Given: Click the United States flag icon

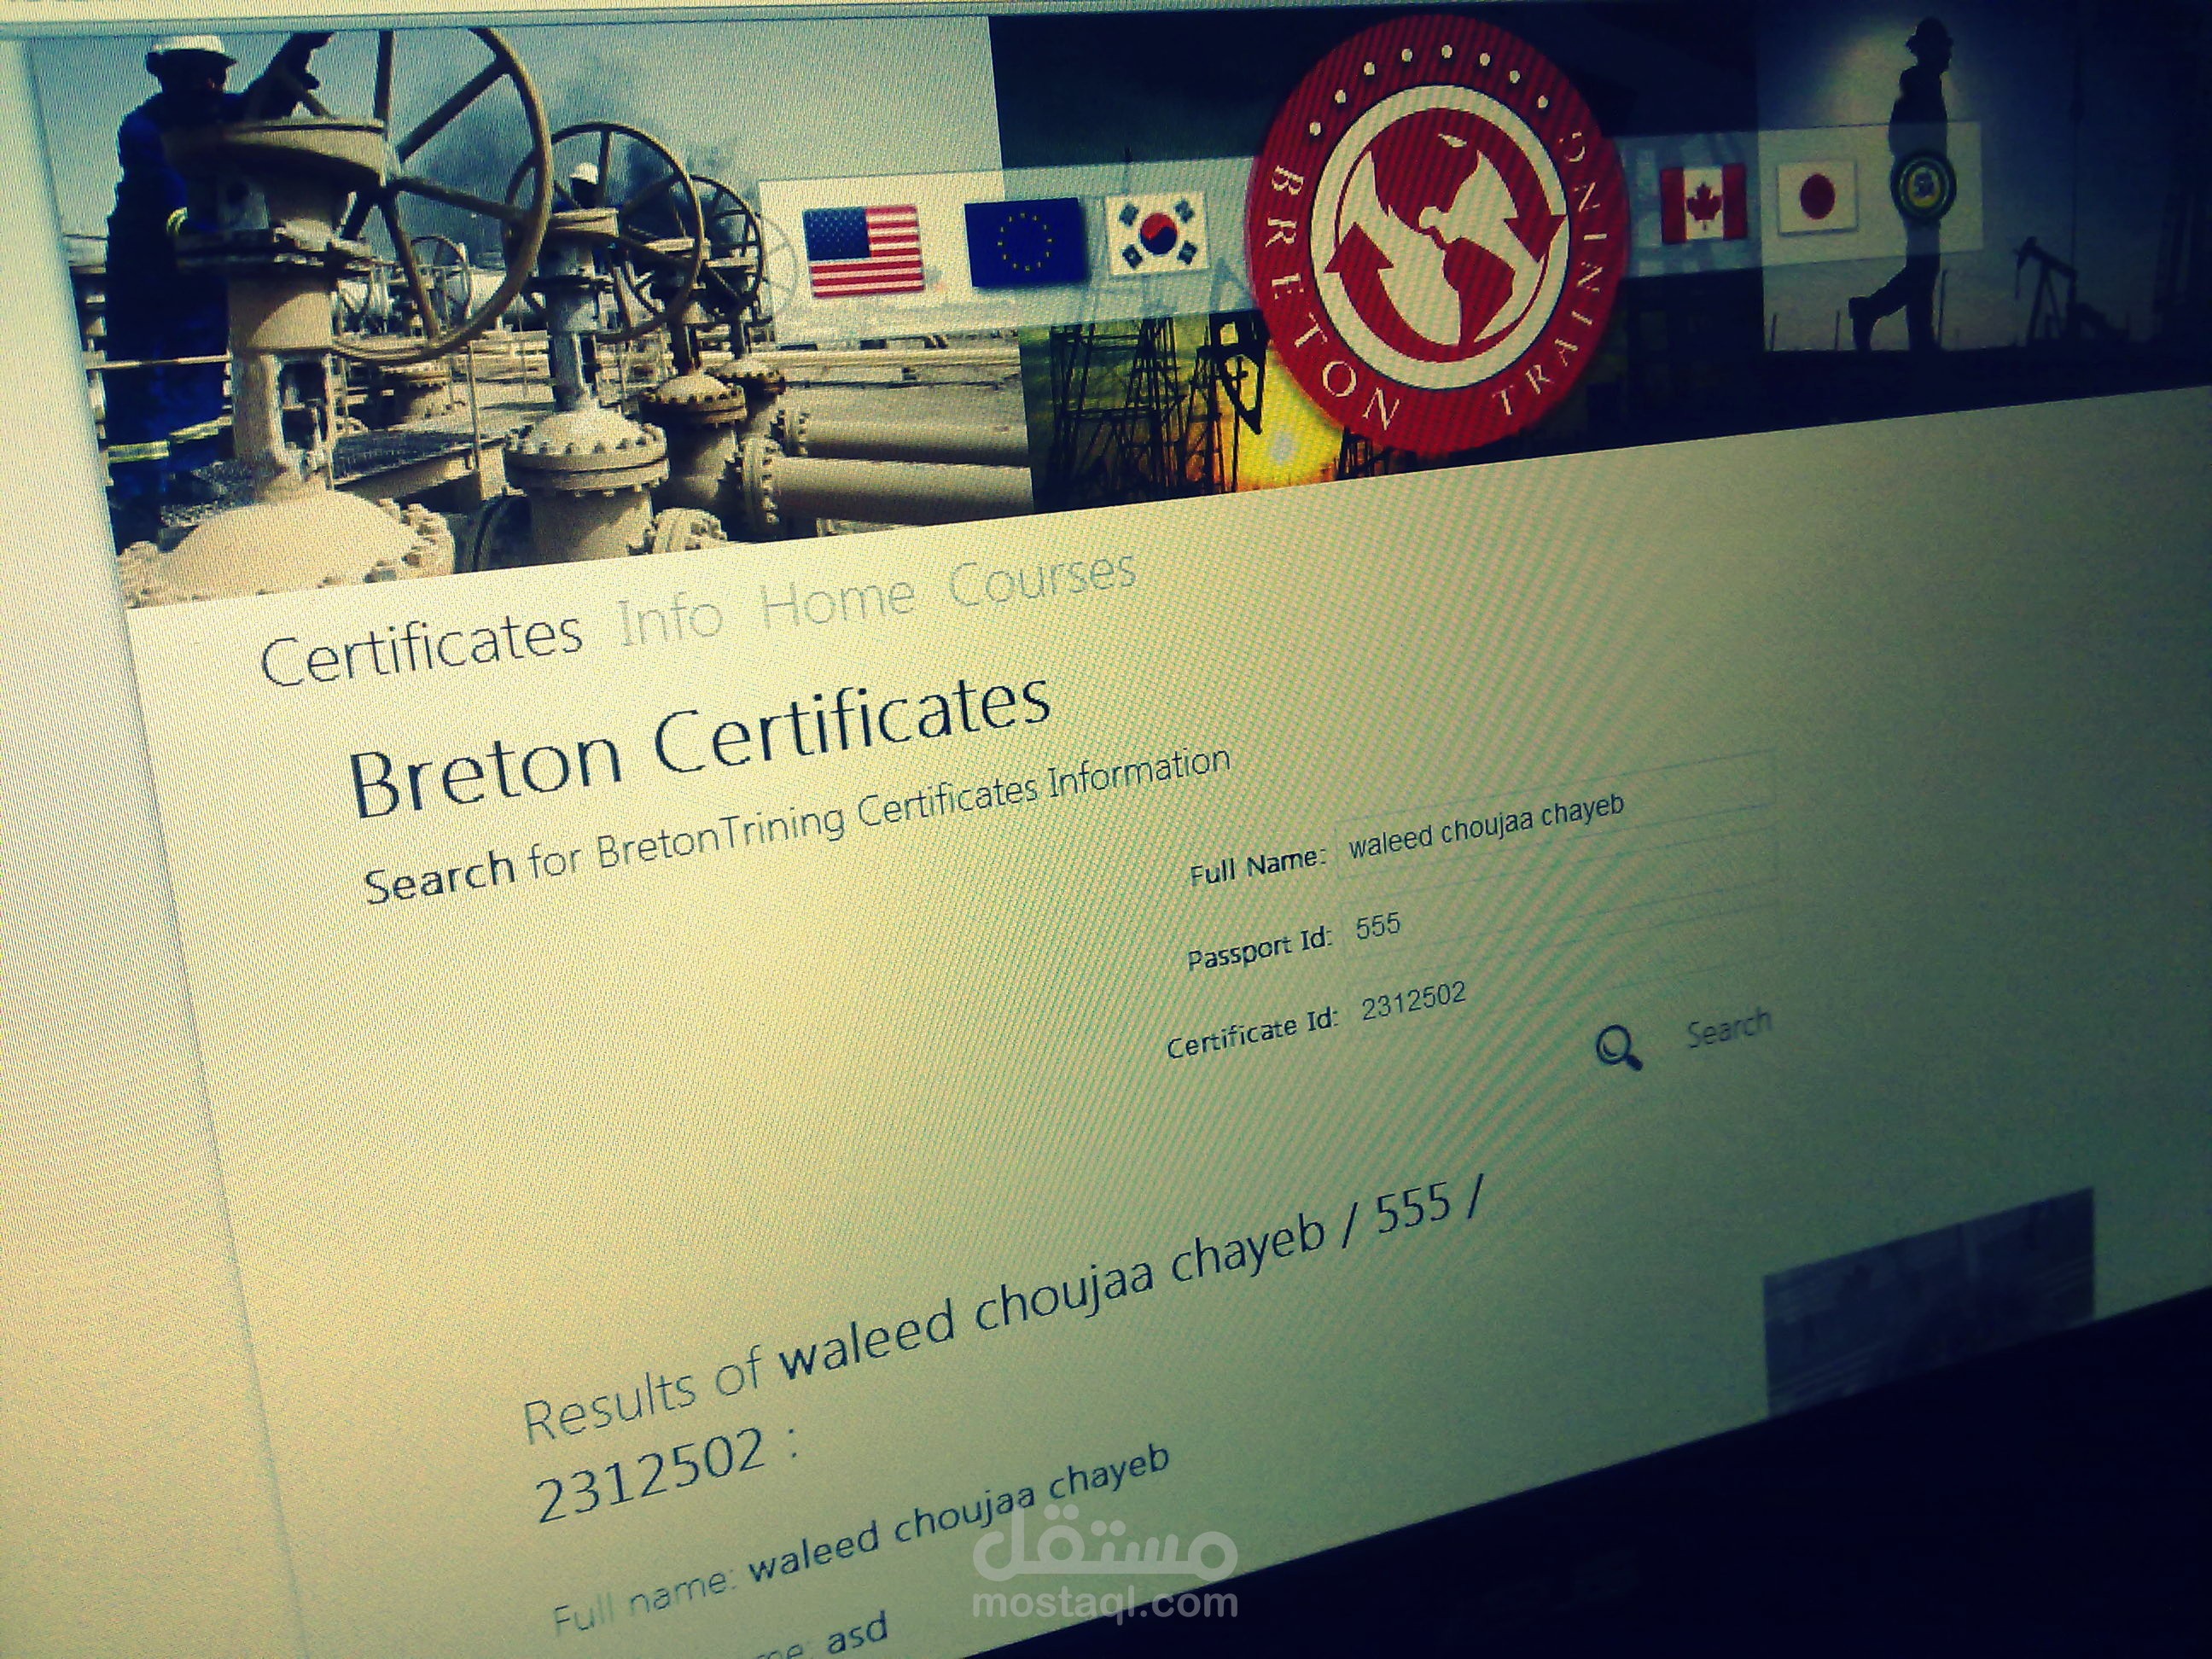Looking at the screenshot, I should (863, 250).
